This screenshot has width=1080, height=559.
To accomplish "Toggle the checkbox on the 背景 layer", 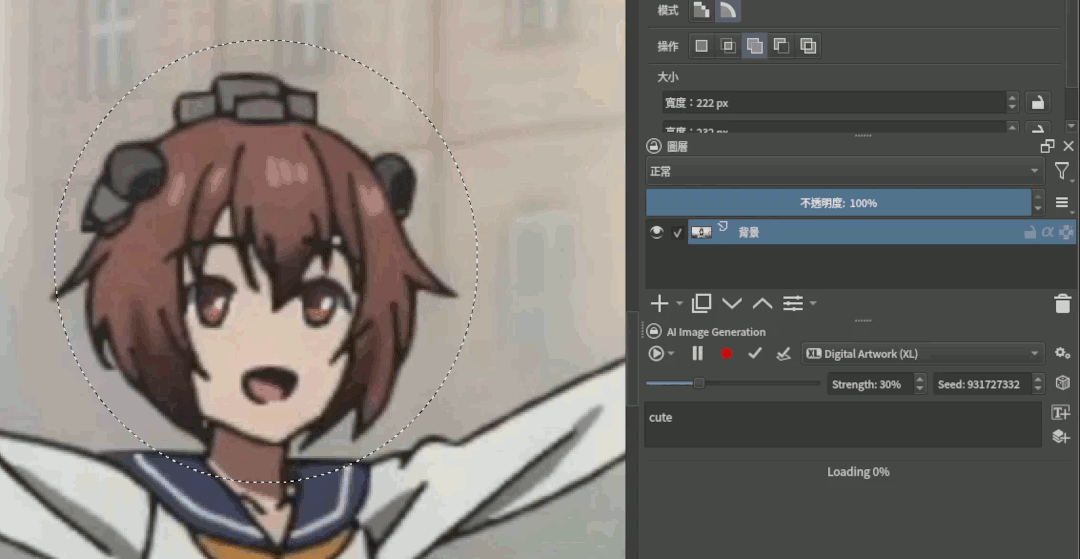I will [x=677, y=232].
